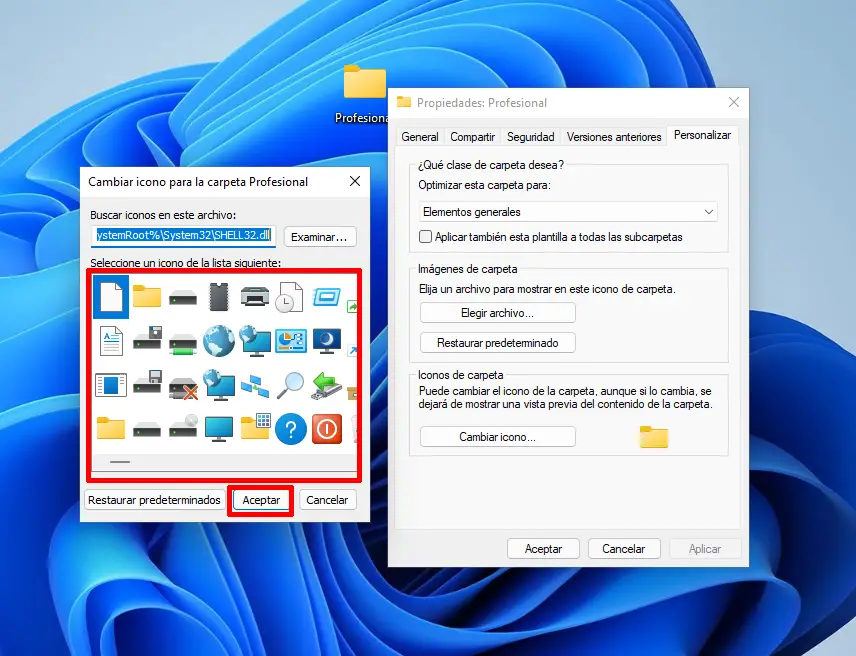Check 'Aplicar también esta plantilla a todas las subcarpetas'
Image resolution: width=856 pixels, height=656 pixels.
tap(425, 237)
